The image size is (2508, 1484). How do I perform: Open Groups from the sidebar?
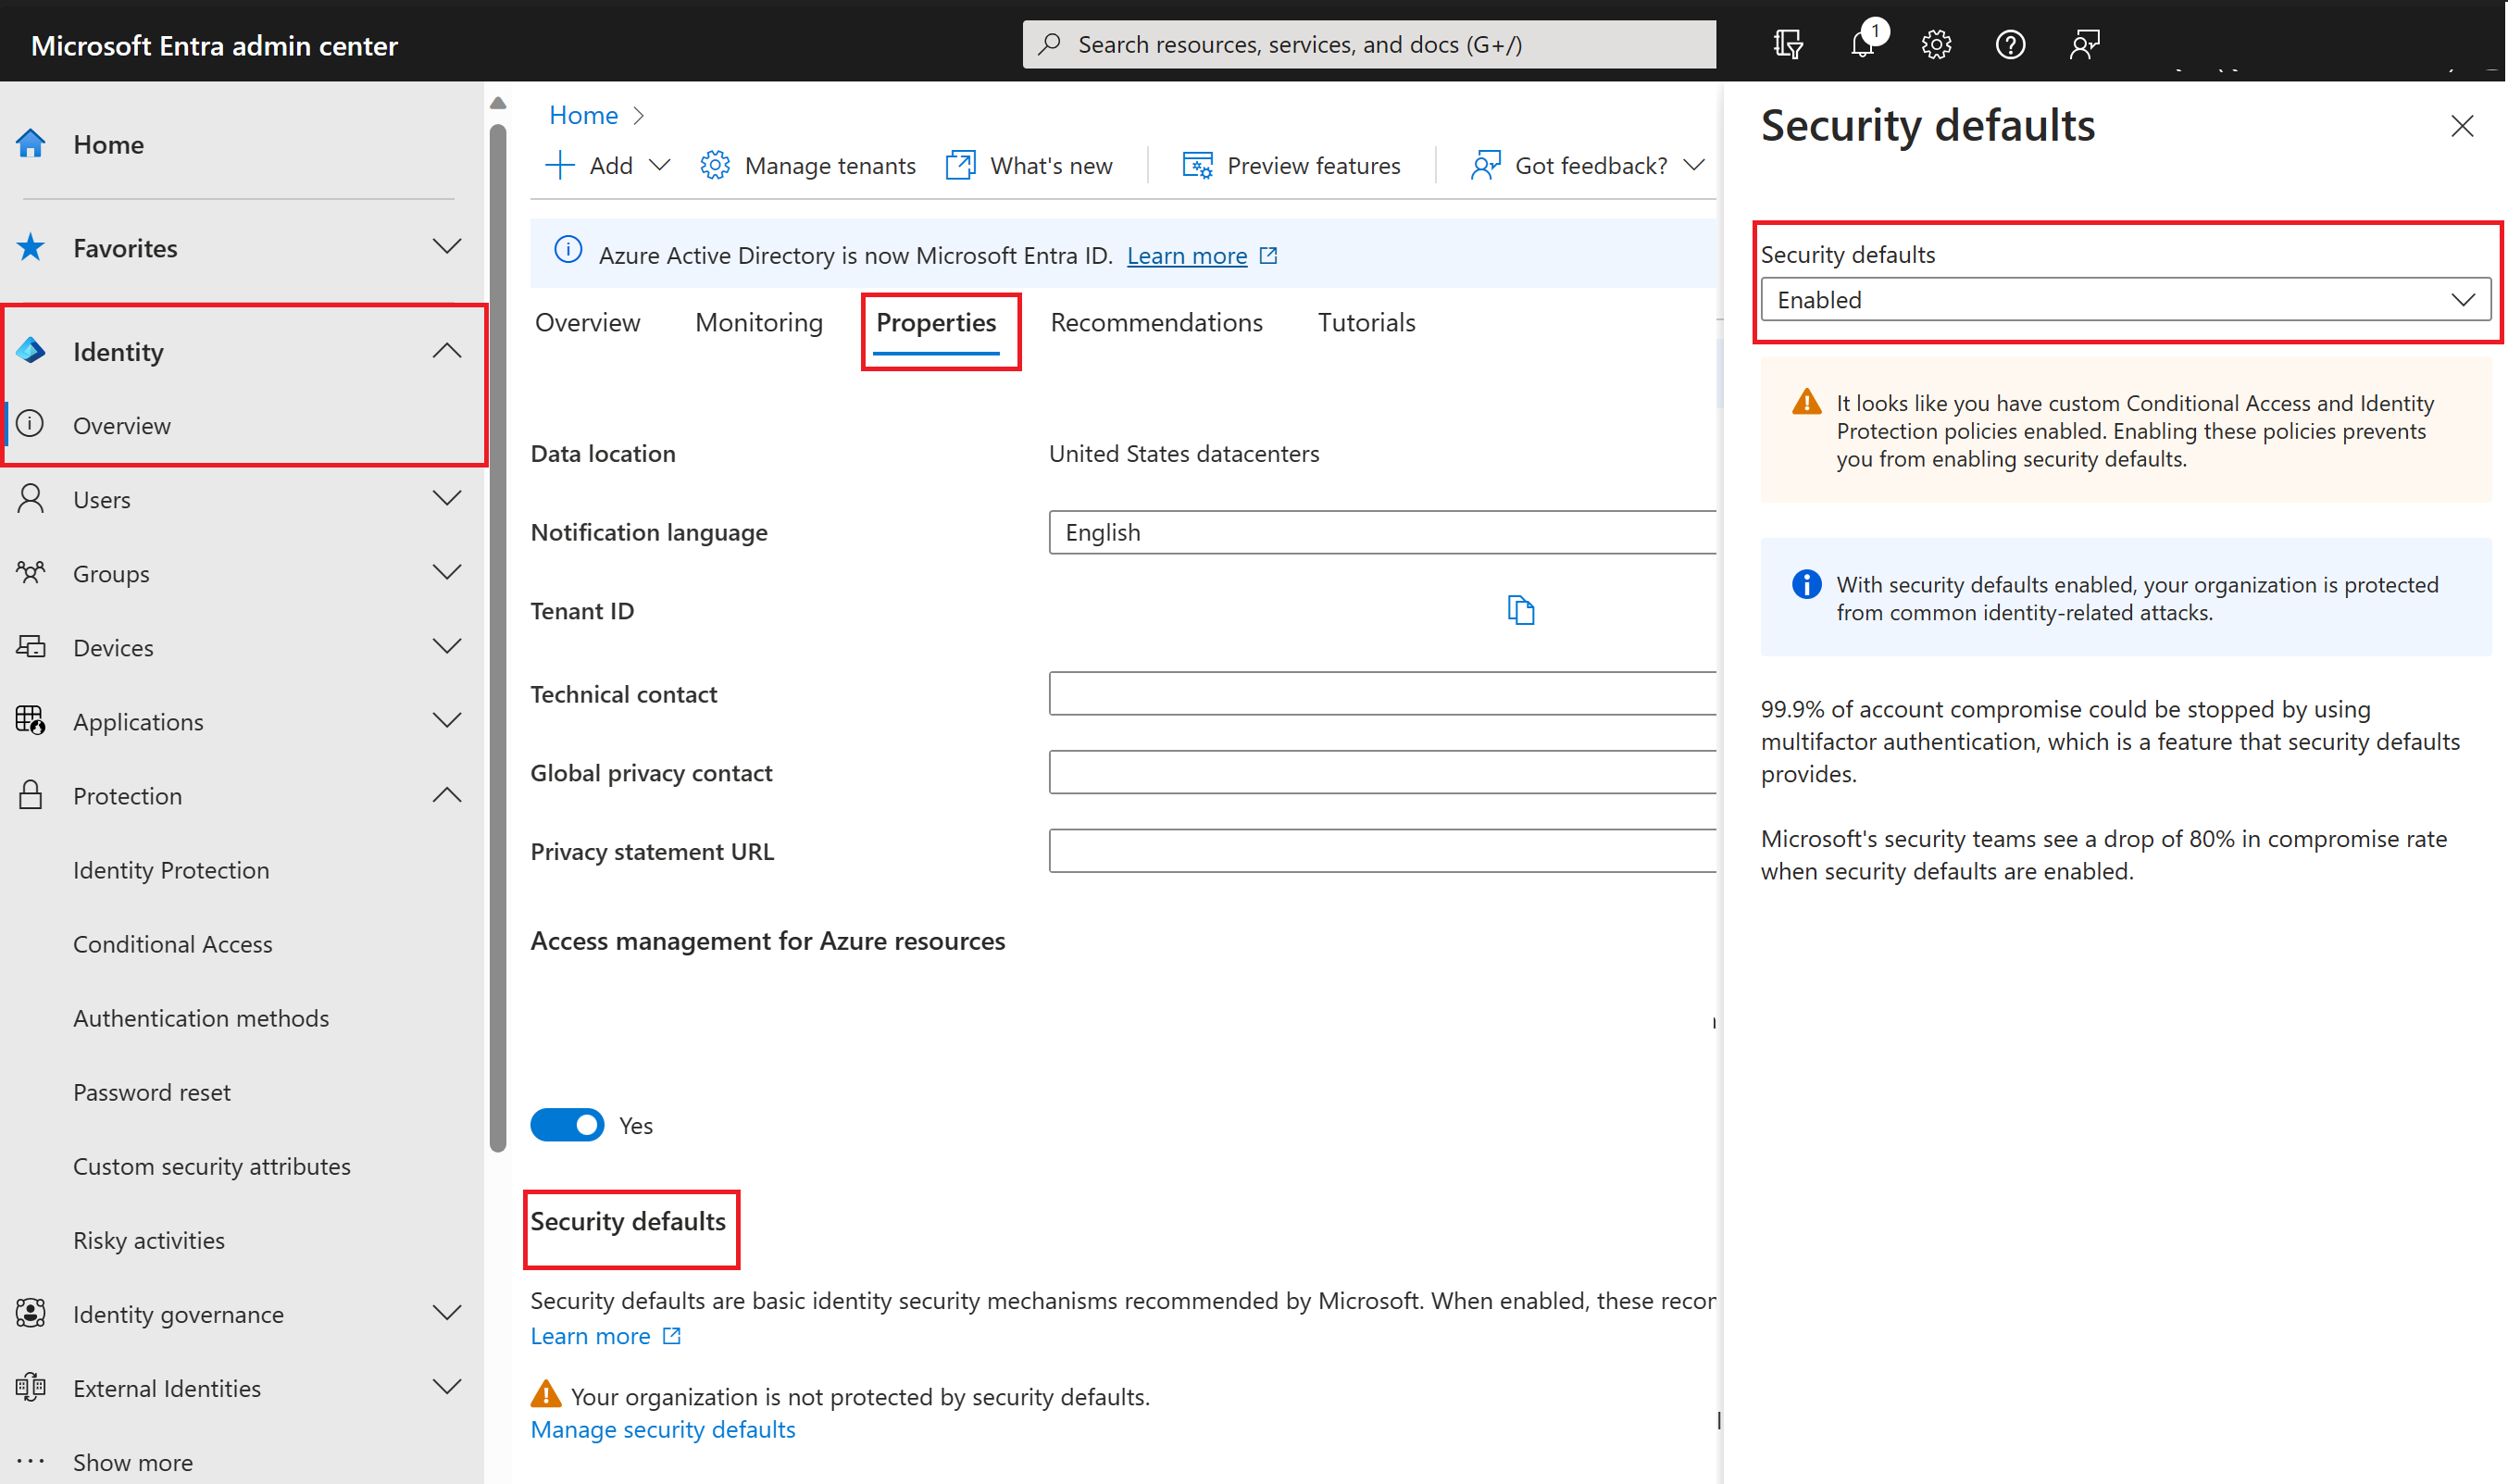(109, 573)
